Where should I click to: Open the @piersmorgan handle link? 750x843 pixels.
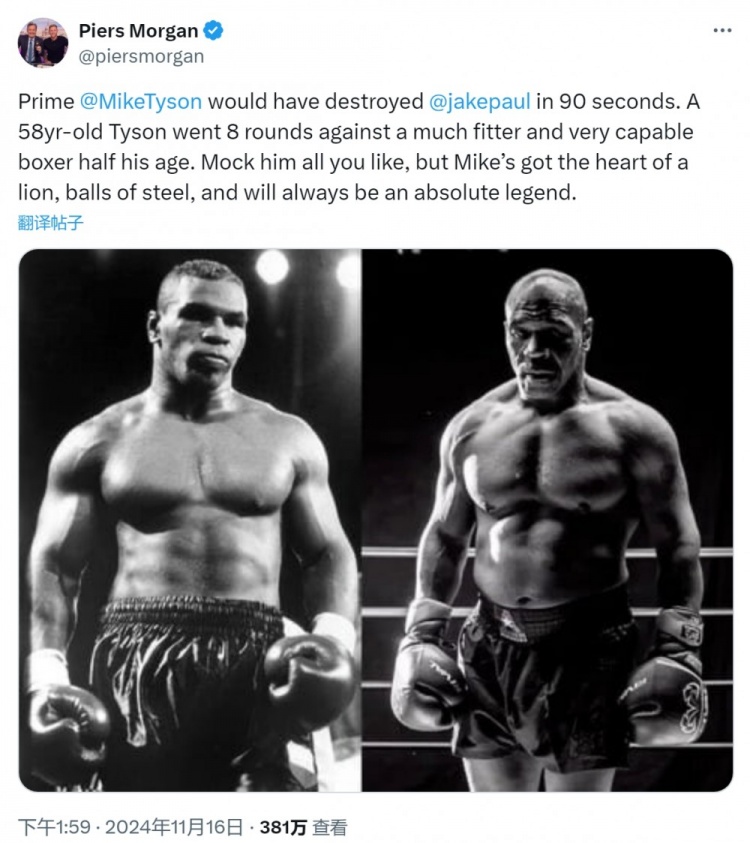[141, 56]
